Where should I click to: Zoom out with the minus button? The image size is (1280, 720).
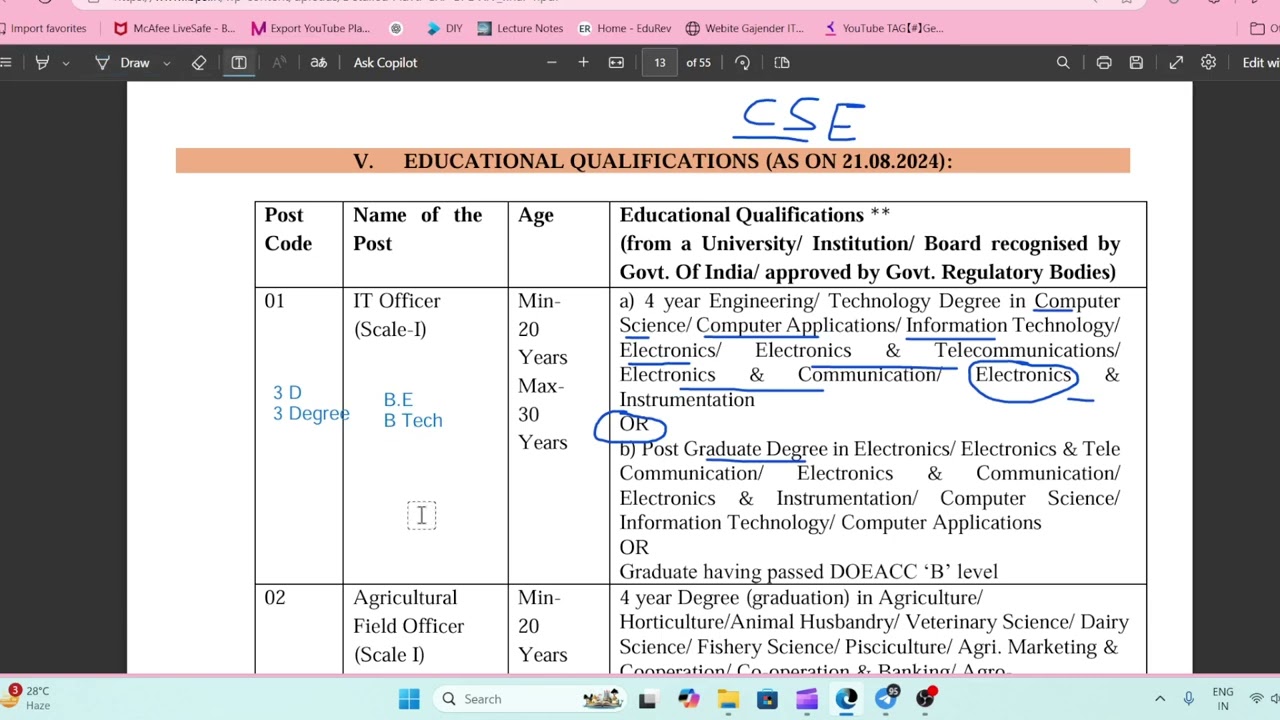[551, 62]
